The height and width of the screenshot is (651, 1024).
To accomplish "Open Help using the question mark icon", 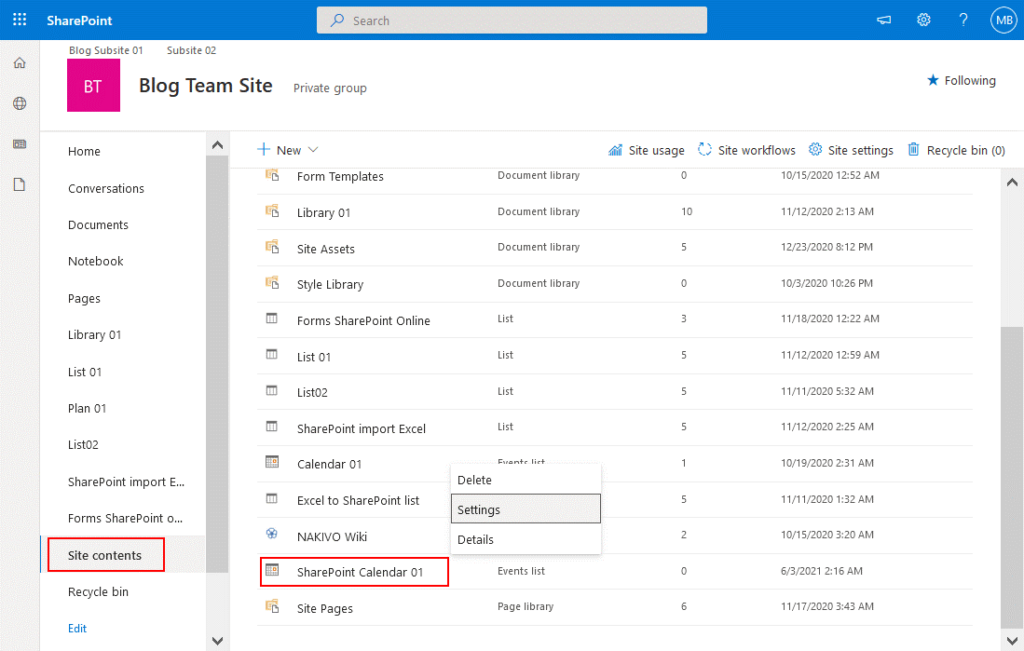I will click(963, 19).
